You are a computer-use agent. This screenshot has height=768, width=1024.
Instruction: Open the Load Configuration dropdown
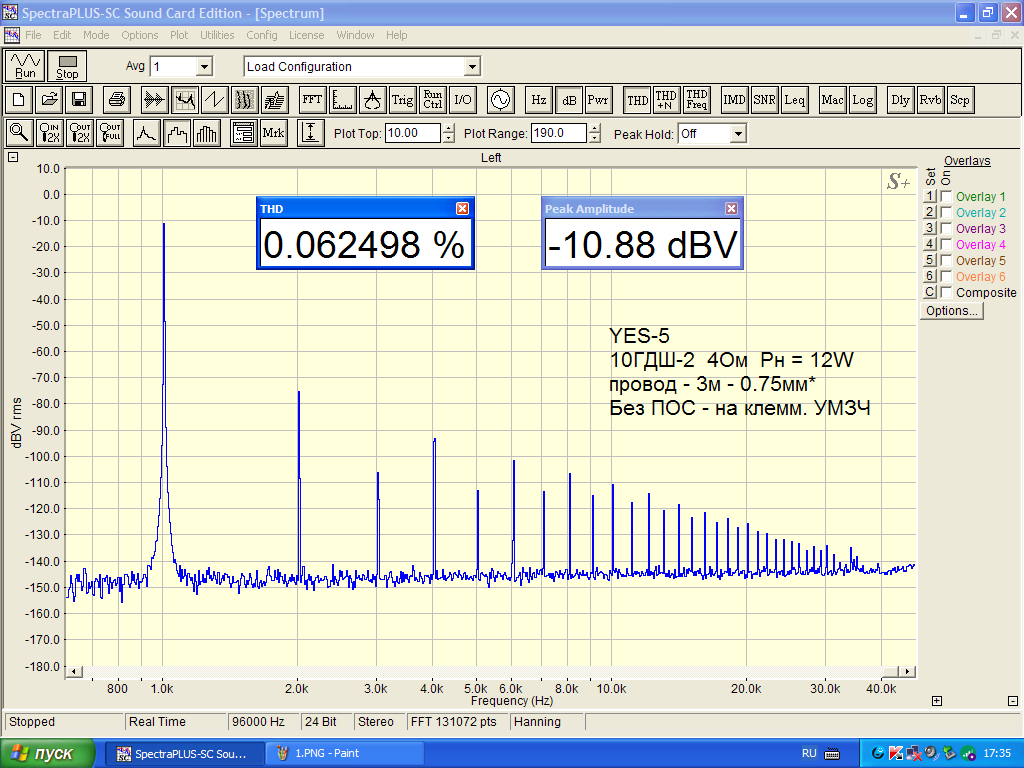(472, 67)
